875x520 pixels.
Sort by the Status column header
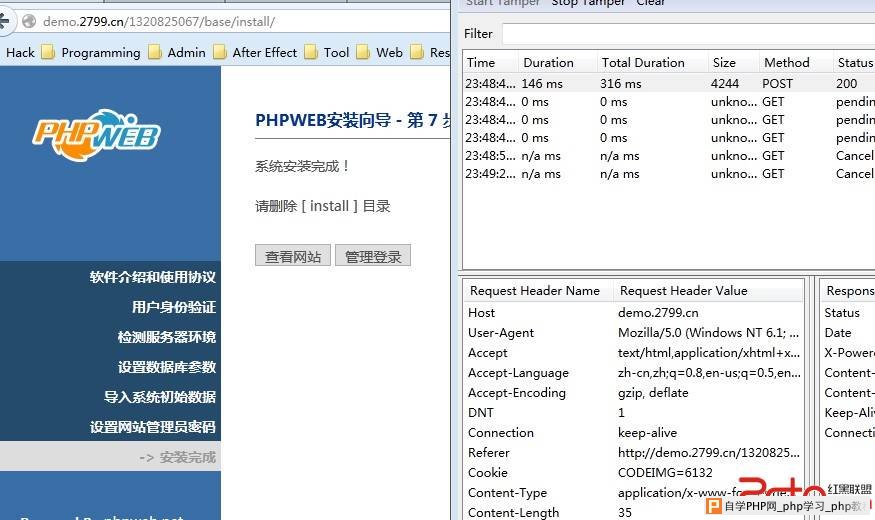point(854,62)
